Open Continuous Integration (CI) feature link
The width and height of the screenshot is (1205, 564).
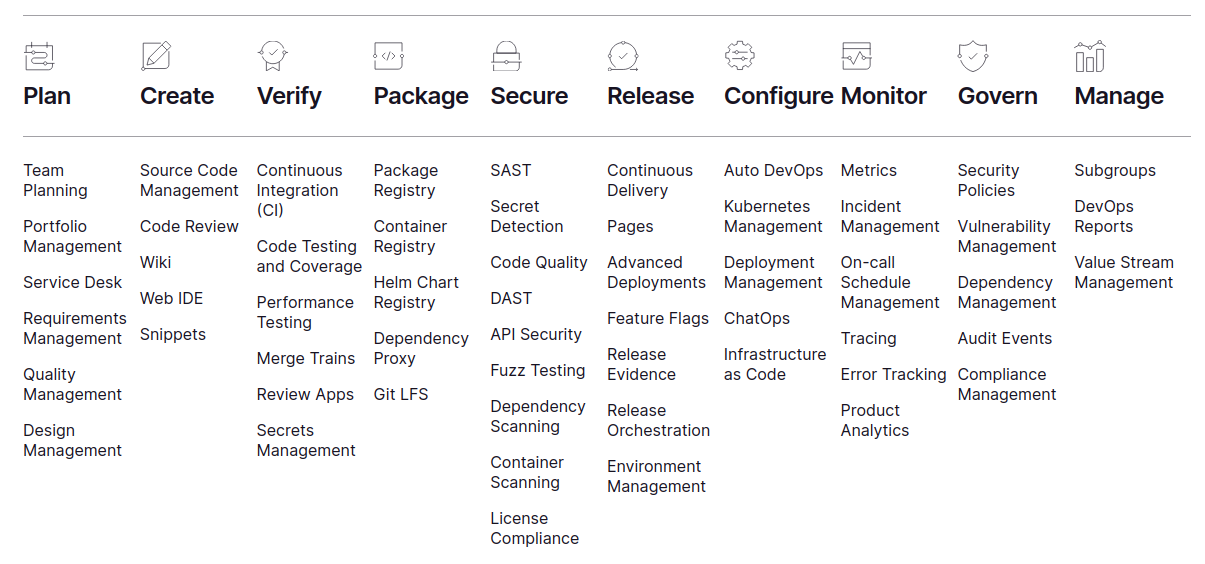click(x=299, y=190)
